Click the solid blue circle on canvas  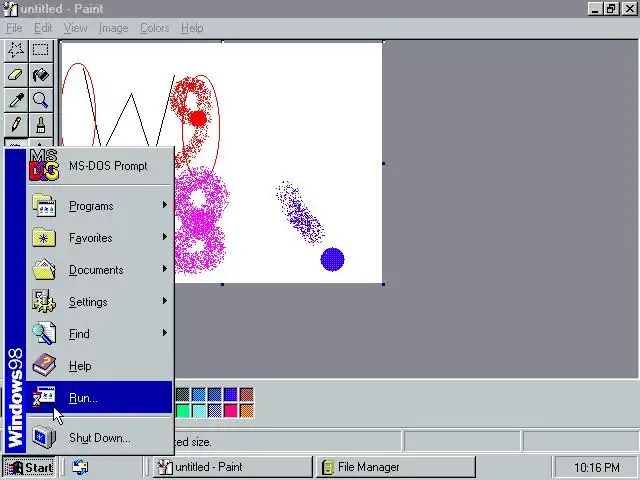[332, 259]
